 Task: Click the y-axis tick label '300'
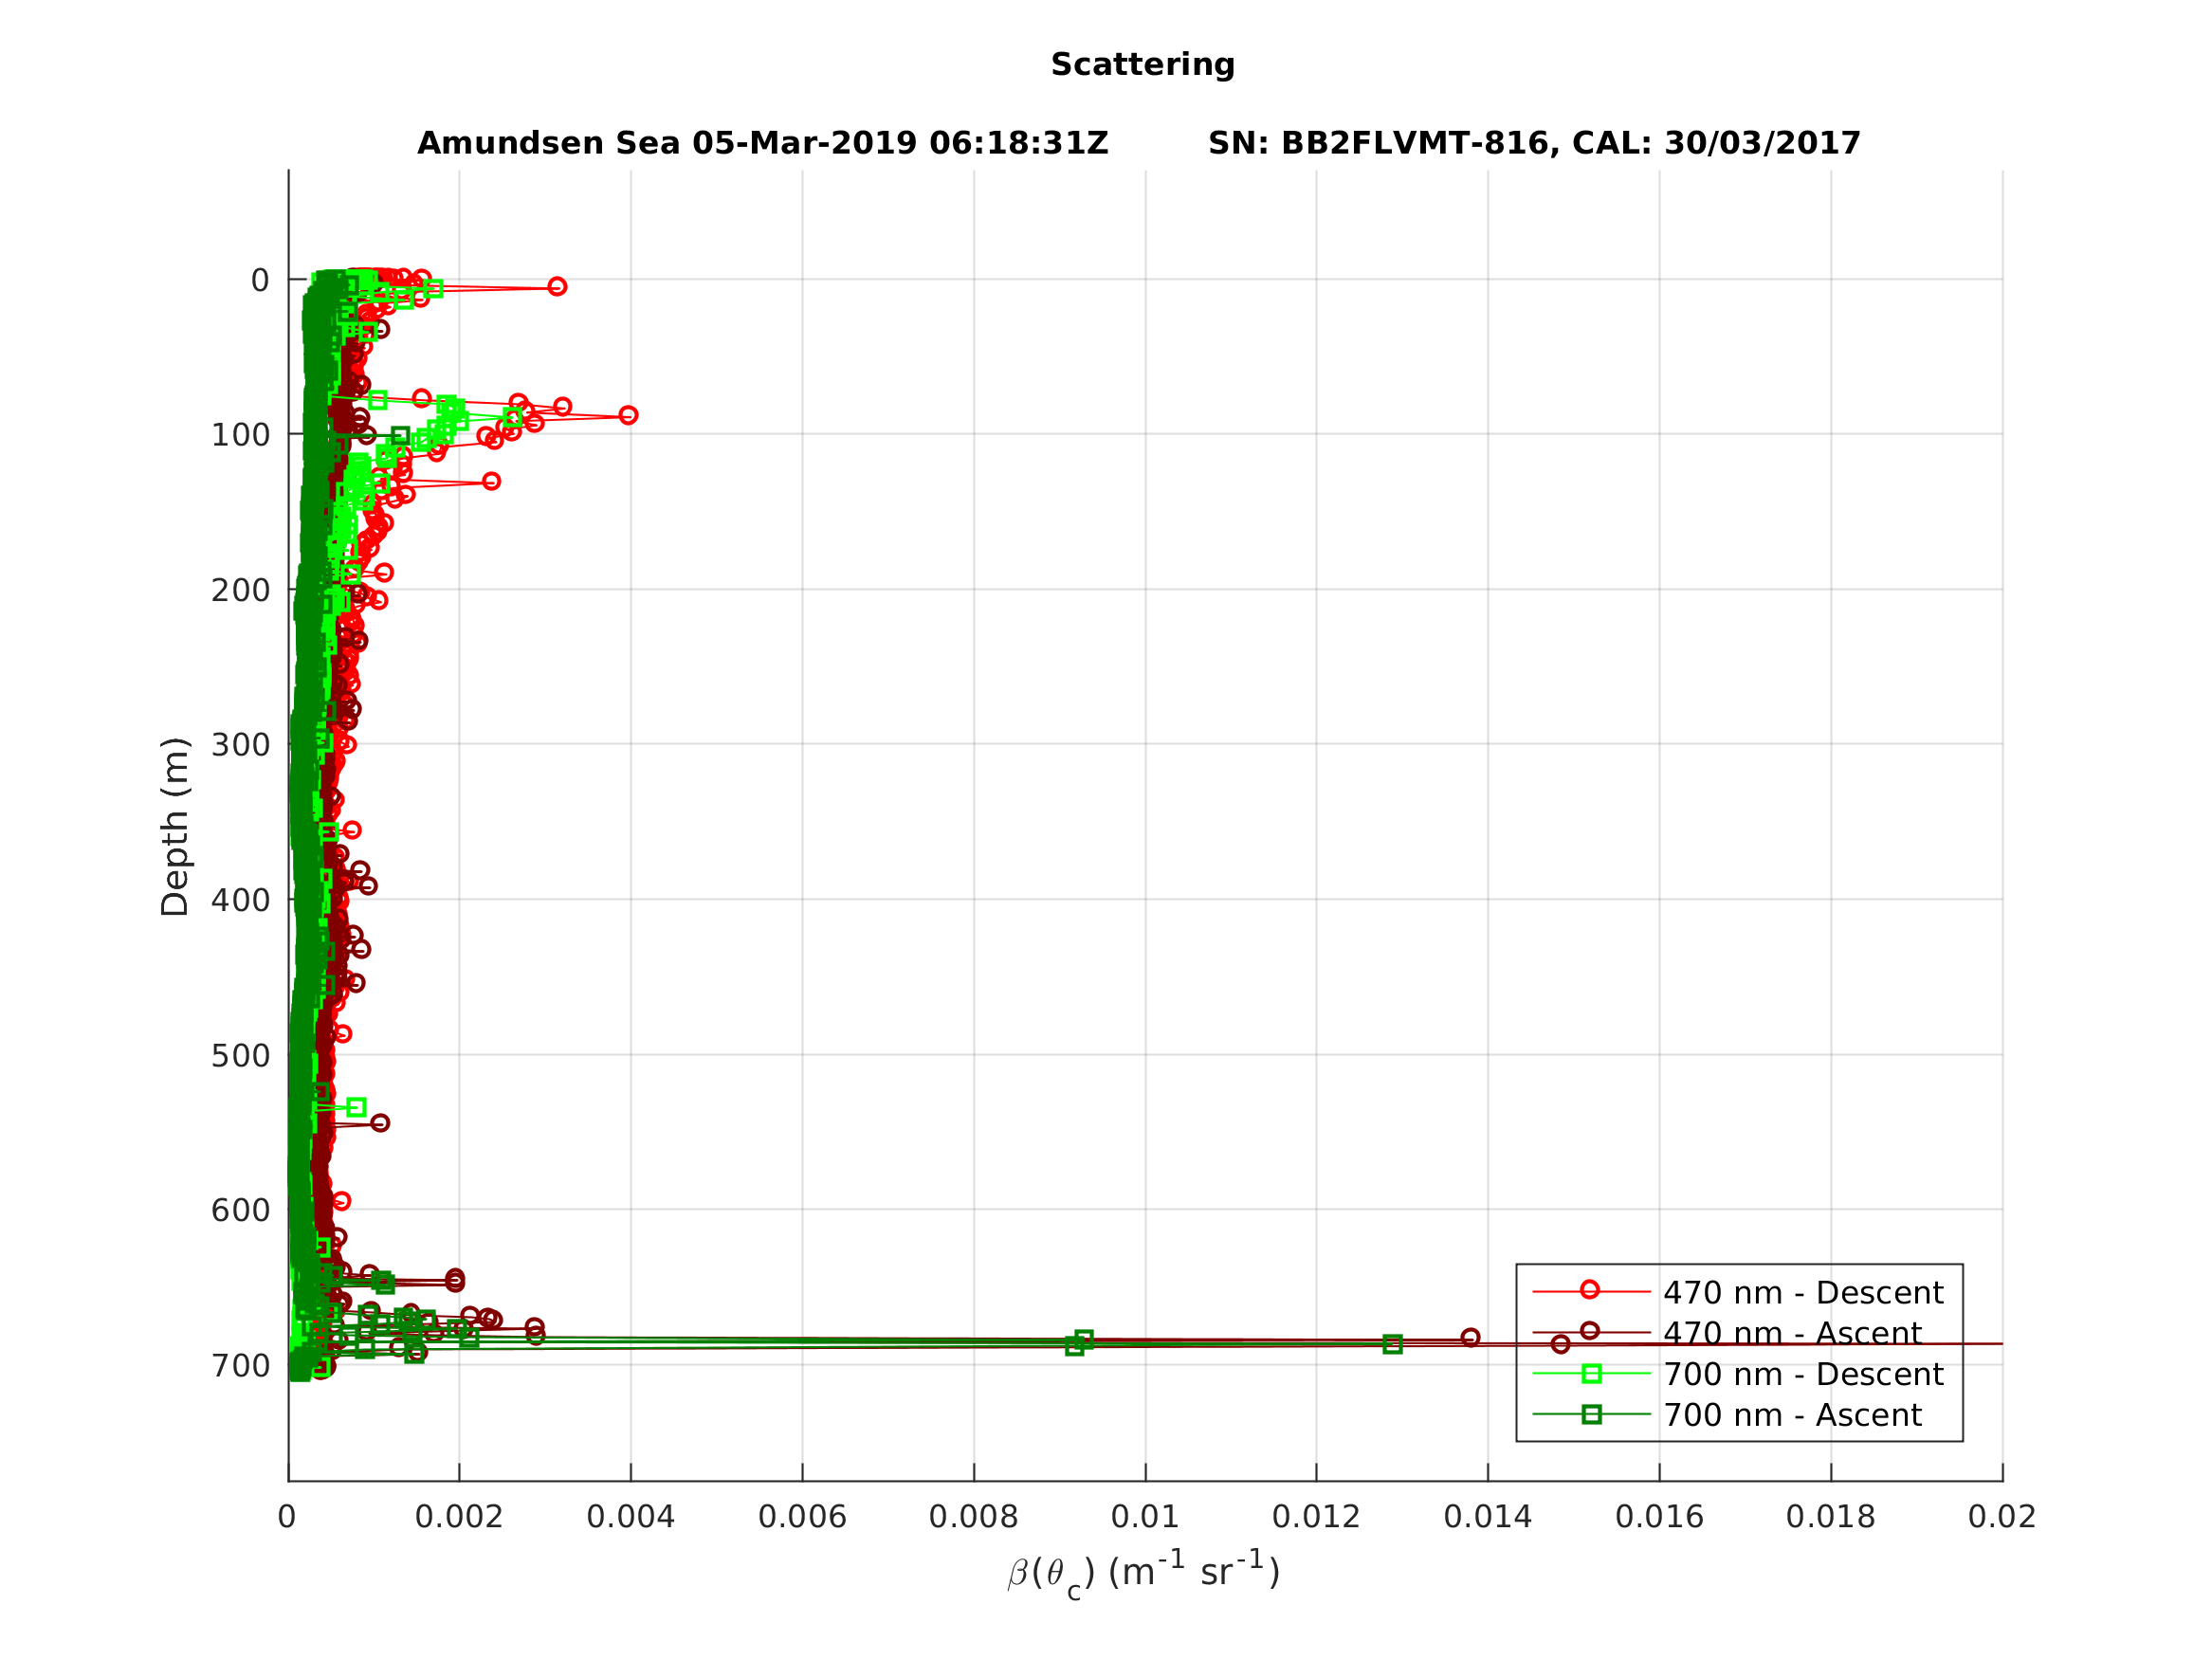(240, 746)
